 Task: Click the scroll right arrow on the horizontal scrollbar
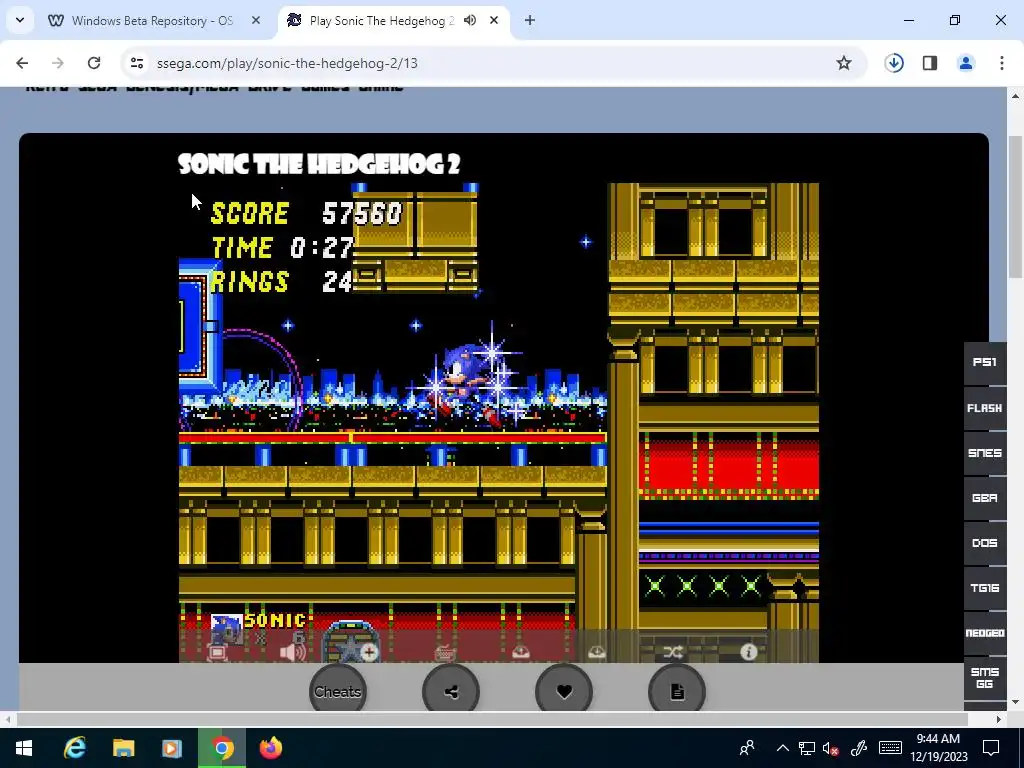pos(998,719)
